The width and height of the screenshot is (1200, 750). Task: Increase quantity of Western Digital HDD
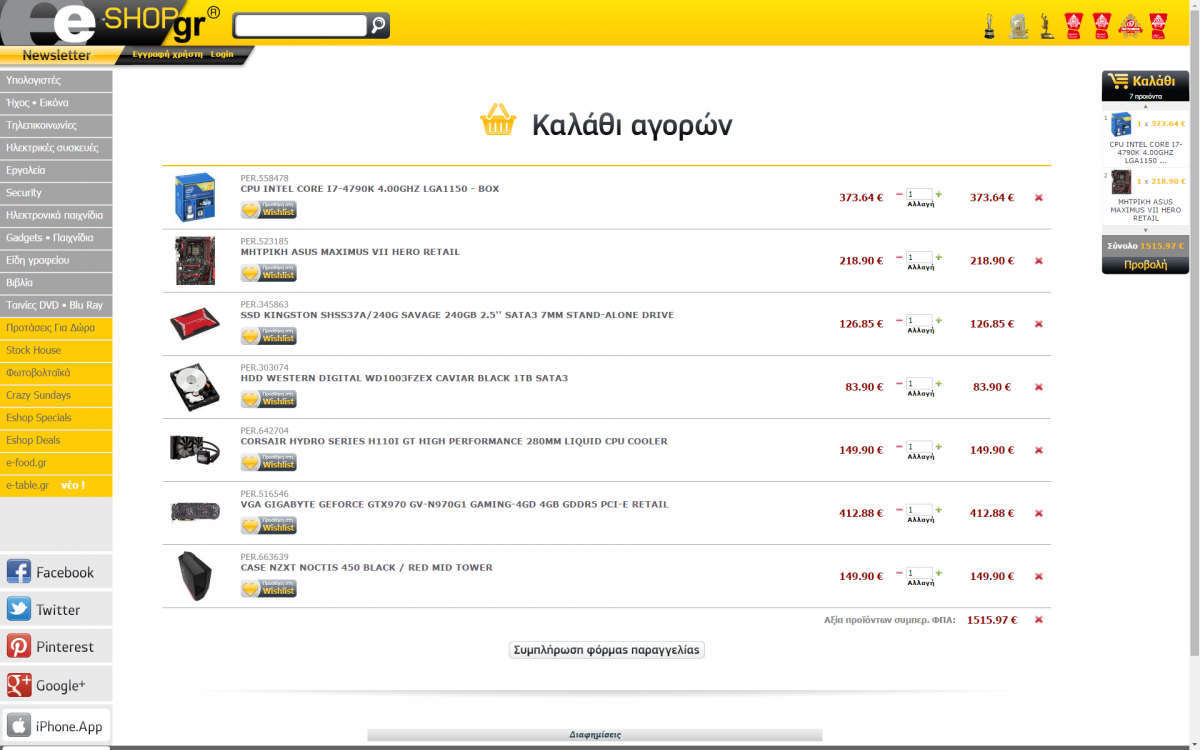[939, 383]
